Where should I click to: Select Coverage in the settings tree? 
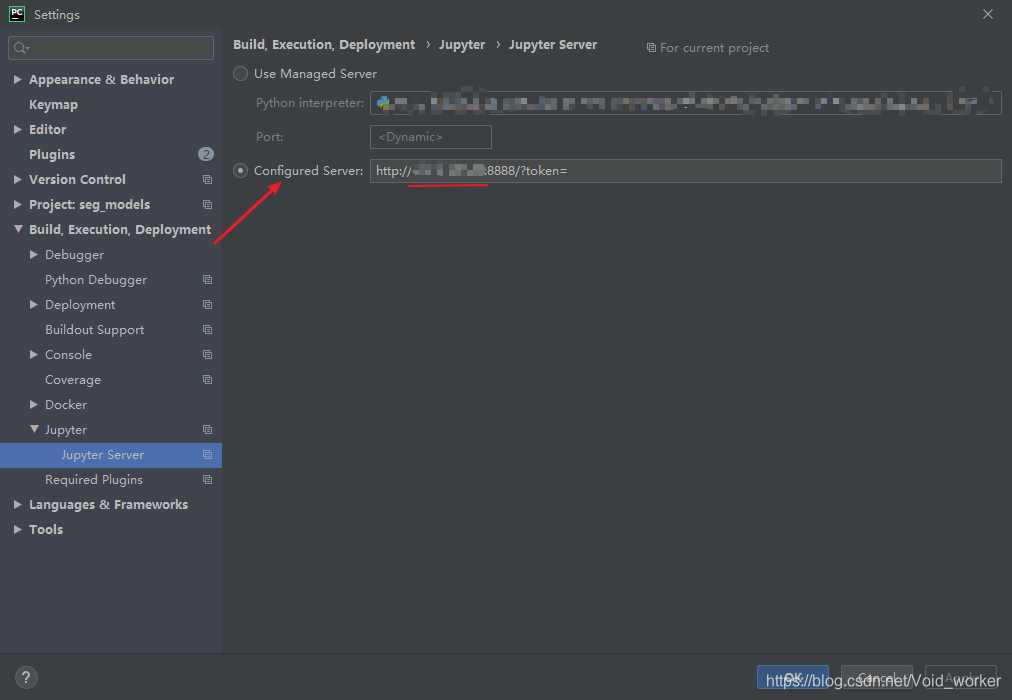point(73,380)
